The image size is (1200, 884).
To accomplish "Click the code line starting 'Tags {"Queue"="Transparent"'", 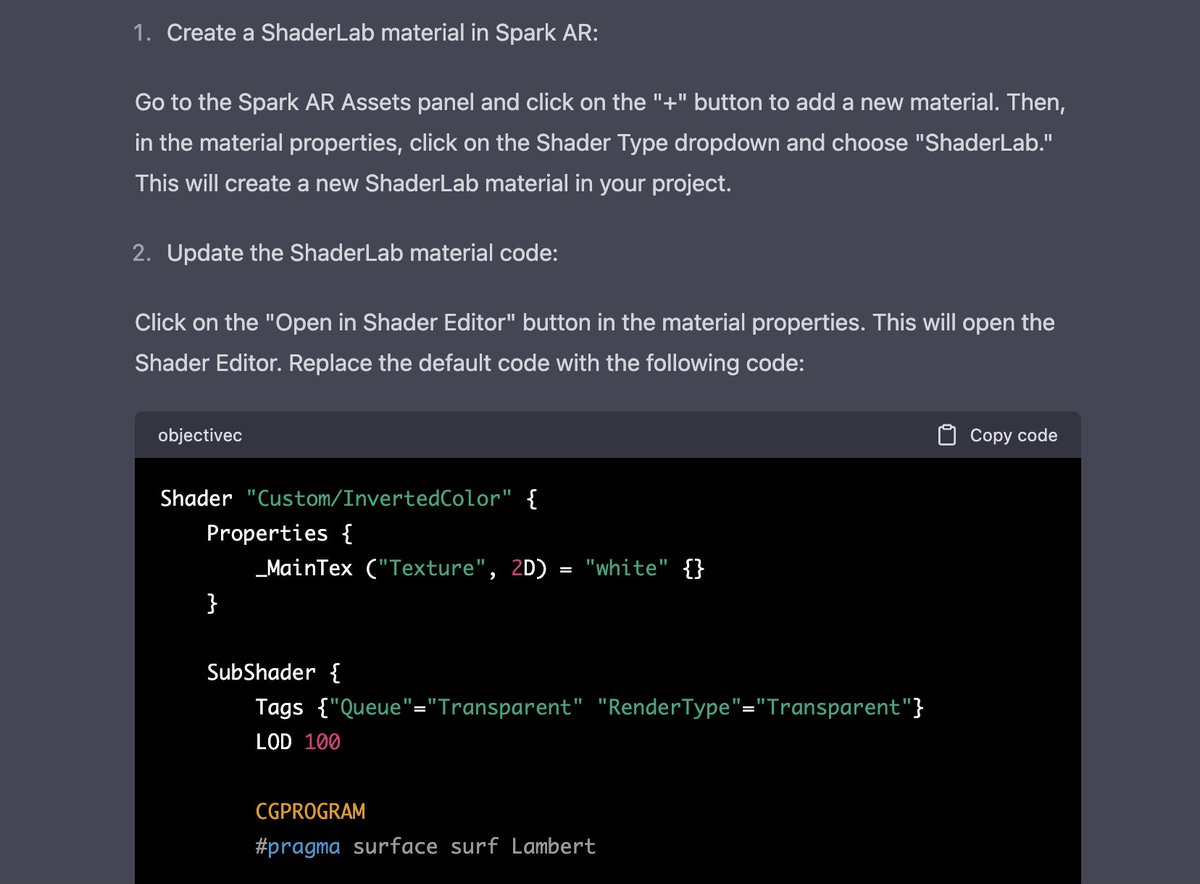I will click(x=589, y=707).
